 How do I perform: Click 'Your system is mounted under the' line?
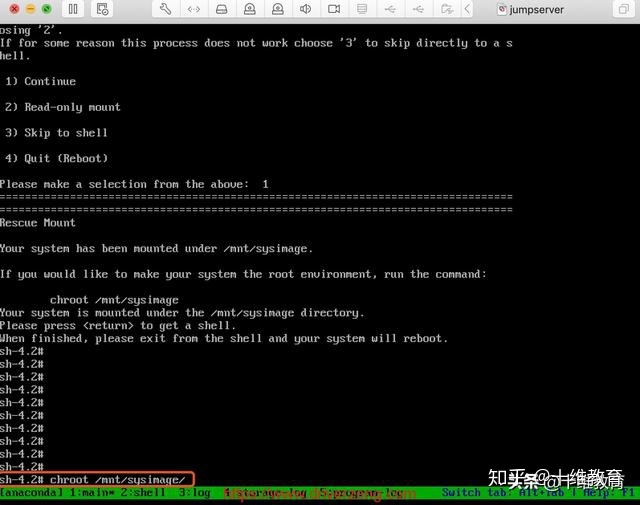click(182, 313)
